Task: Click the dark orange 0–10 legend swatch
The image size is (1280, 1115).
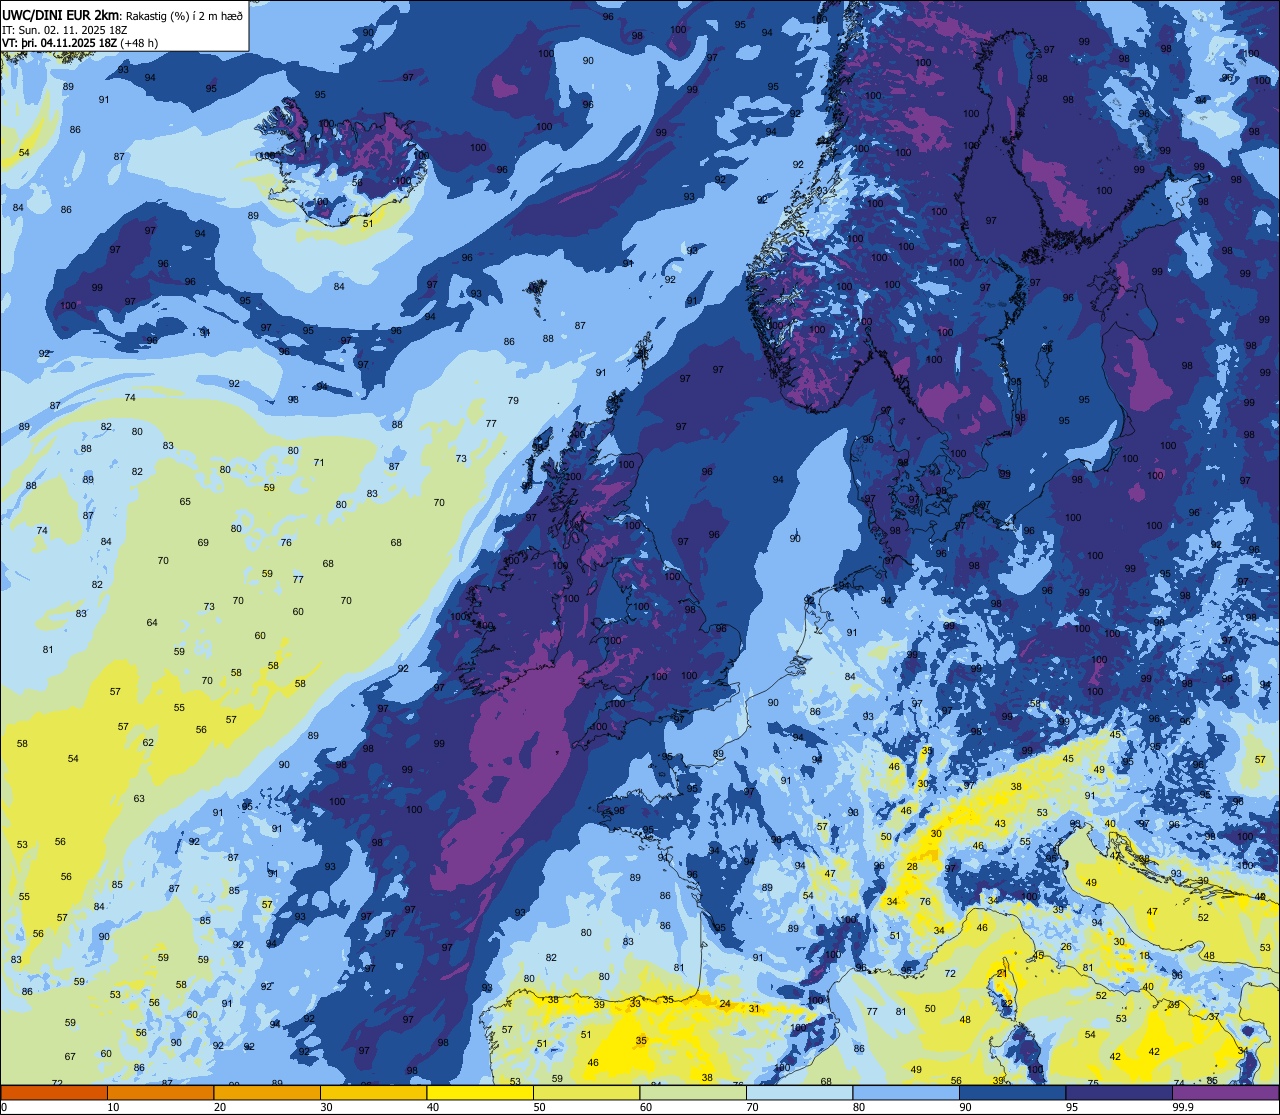Action: pos(53,1092)
